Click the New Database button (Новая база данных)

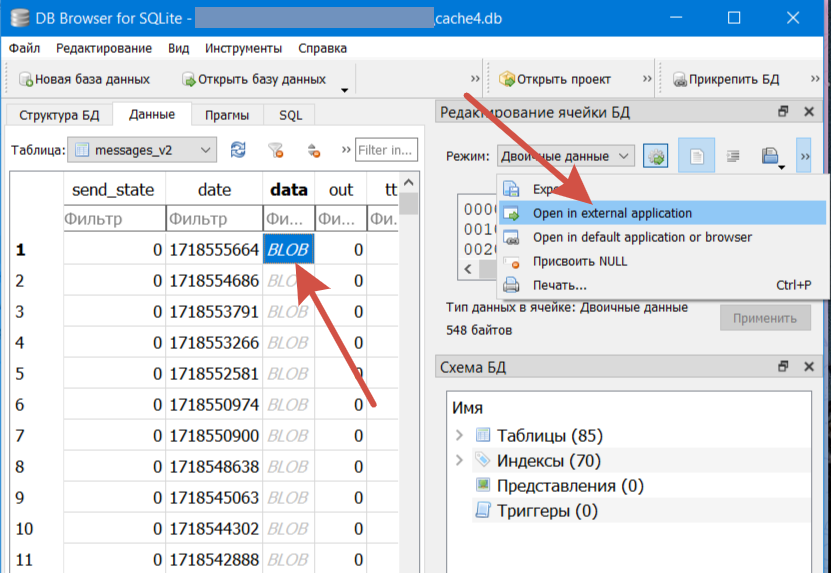(85, 80)
